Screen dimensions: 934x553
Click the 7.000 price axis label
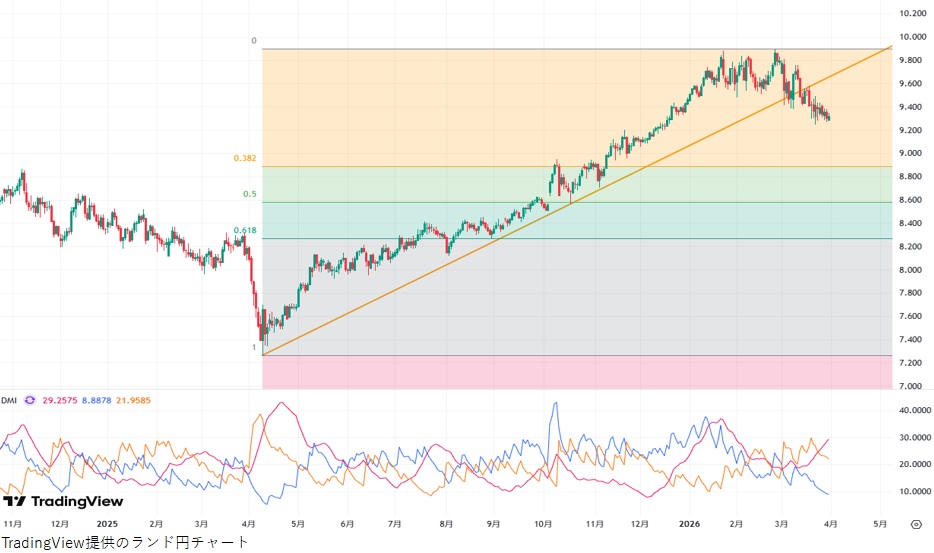tap(911, 386)
